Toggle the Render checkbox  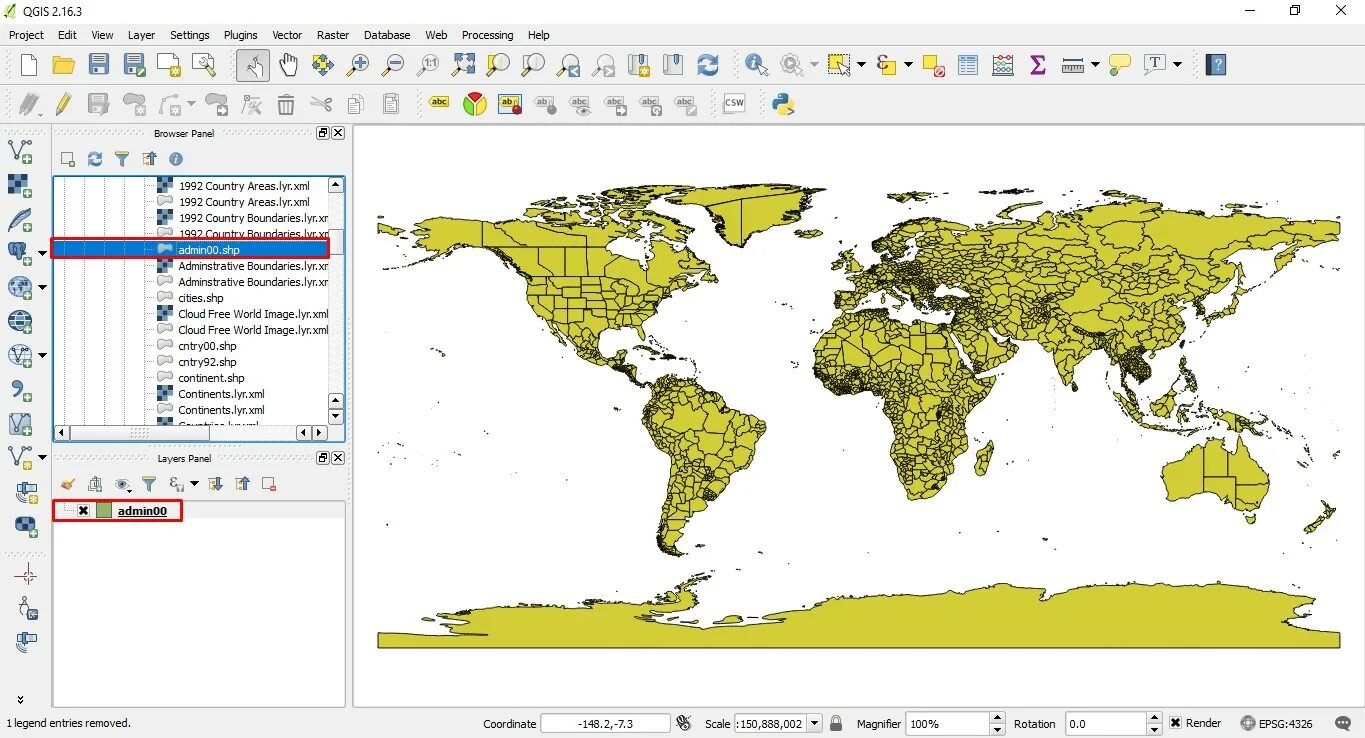click(1176, 723)
